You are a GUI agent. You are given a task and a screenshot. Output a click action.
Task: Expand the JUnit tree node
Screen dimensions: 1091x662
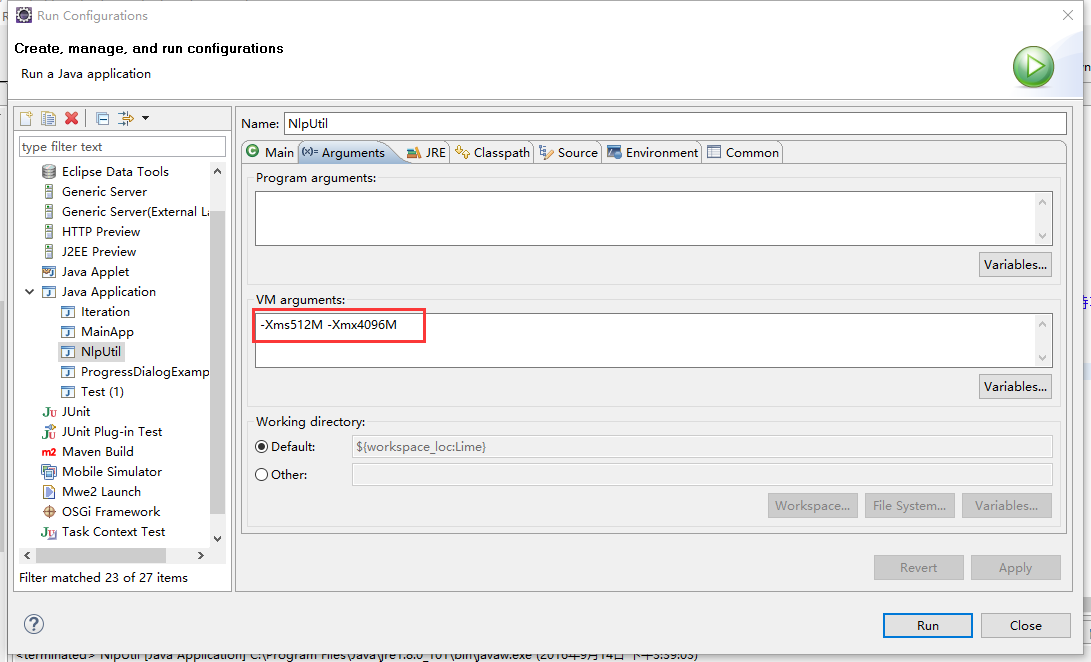click(28, 411)
